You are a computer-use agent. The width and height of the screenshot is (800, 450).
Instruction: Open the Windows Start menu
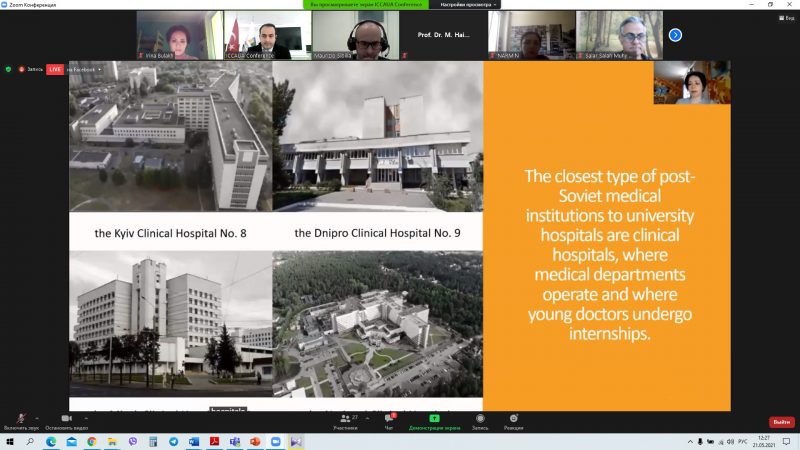10,441
